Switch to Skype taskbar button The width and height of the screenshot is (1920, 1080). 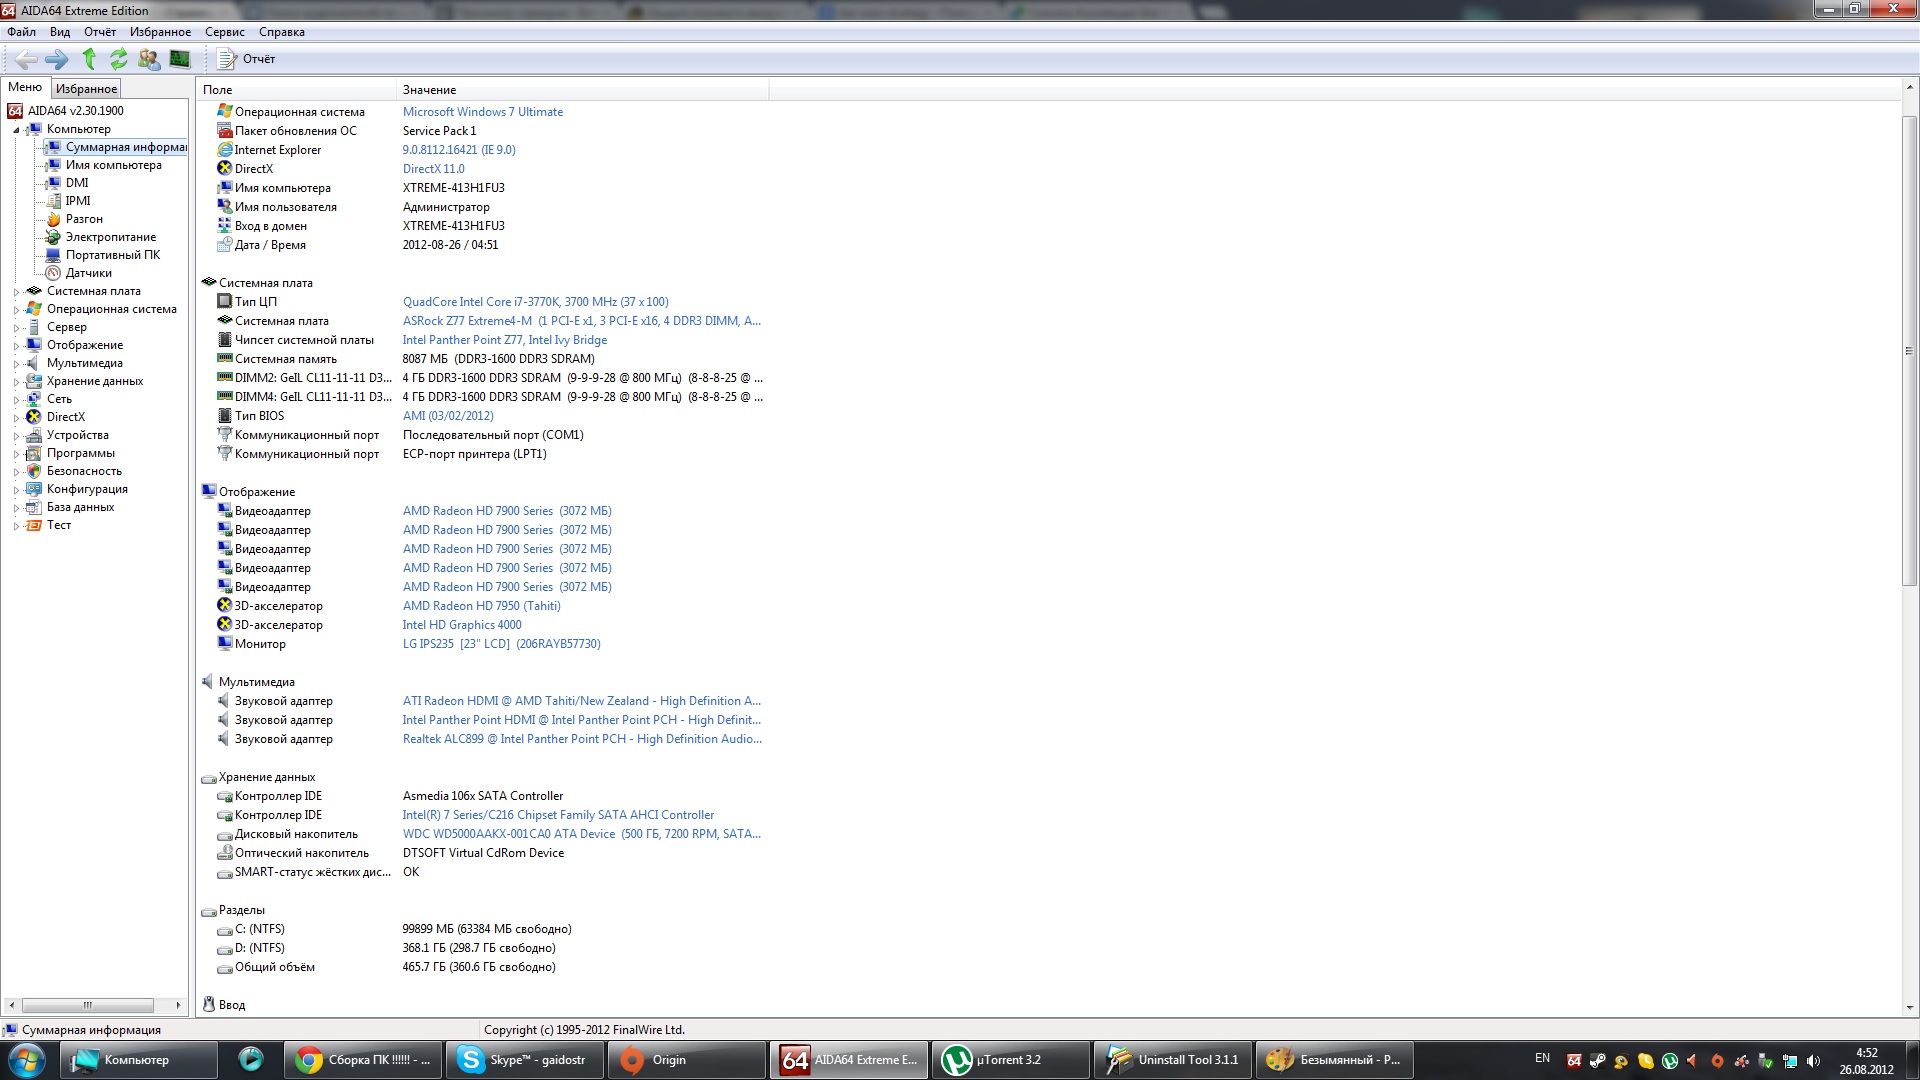click(526, 1060)
